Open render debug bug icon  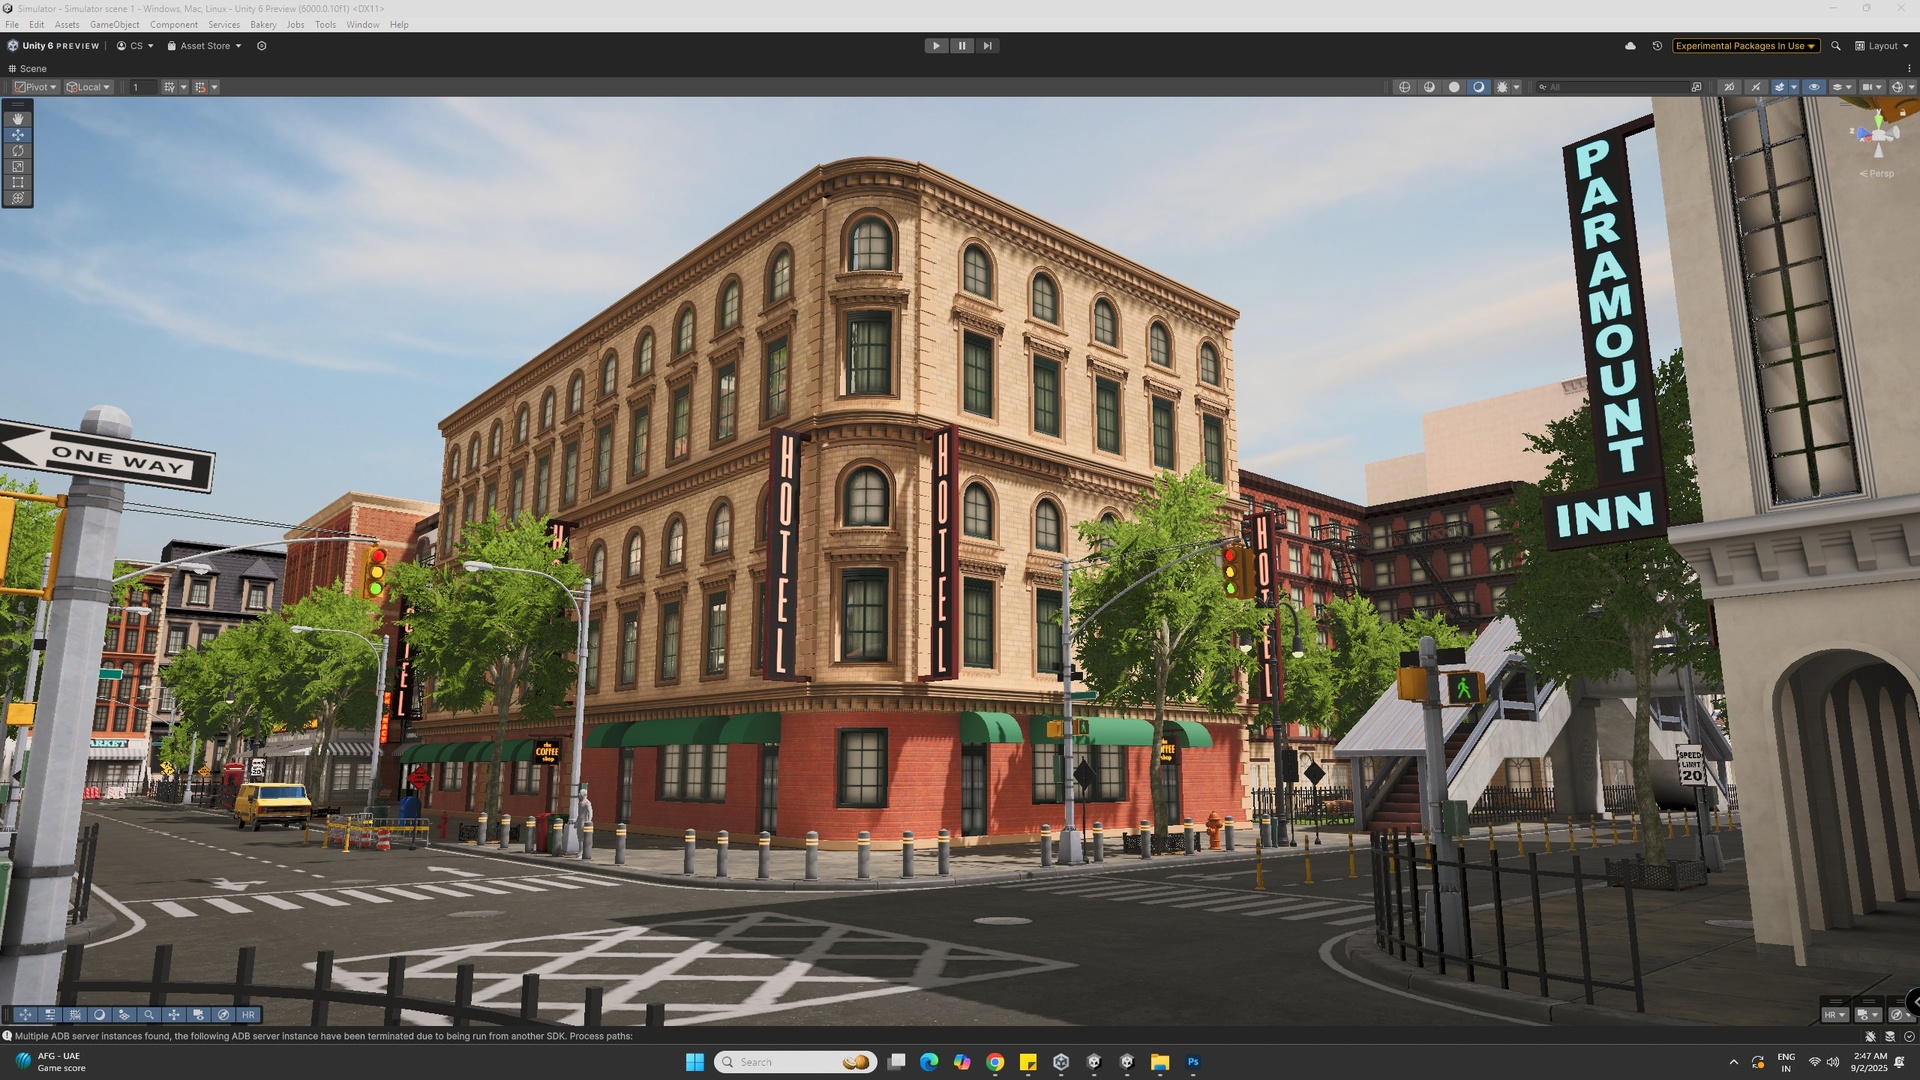coord(1502,87)
